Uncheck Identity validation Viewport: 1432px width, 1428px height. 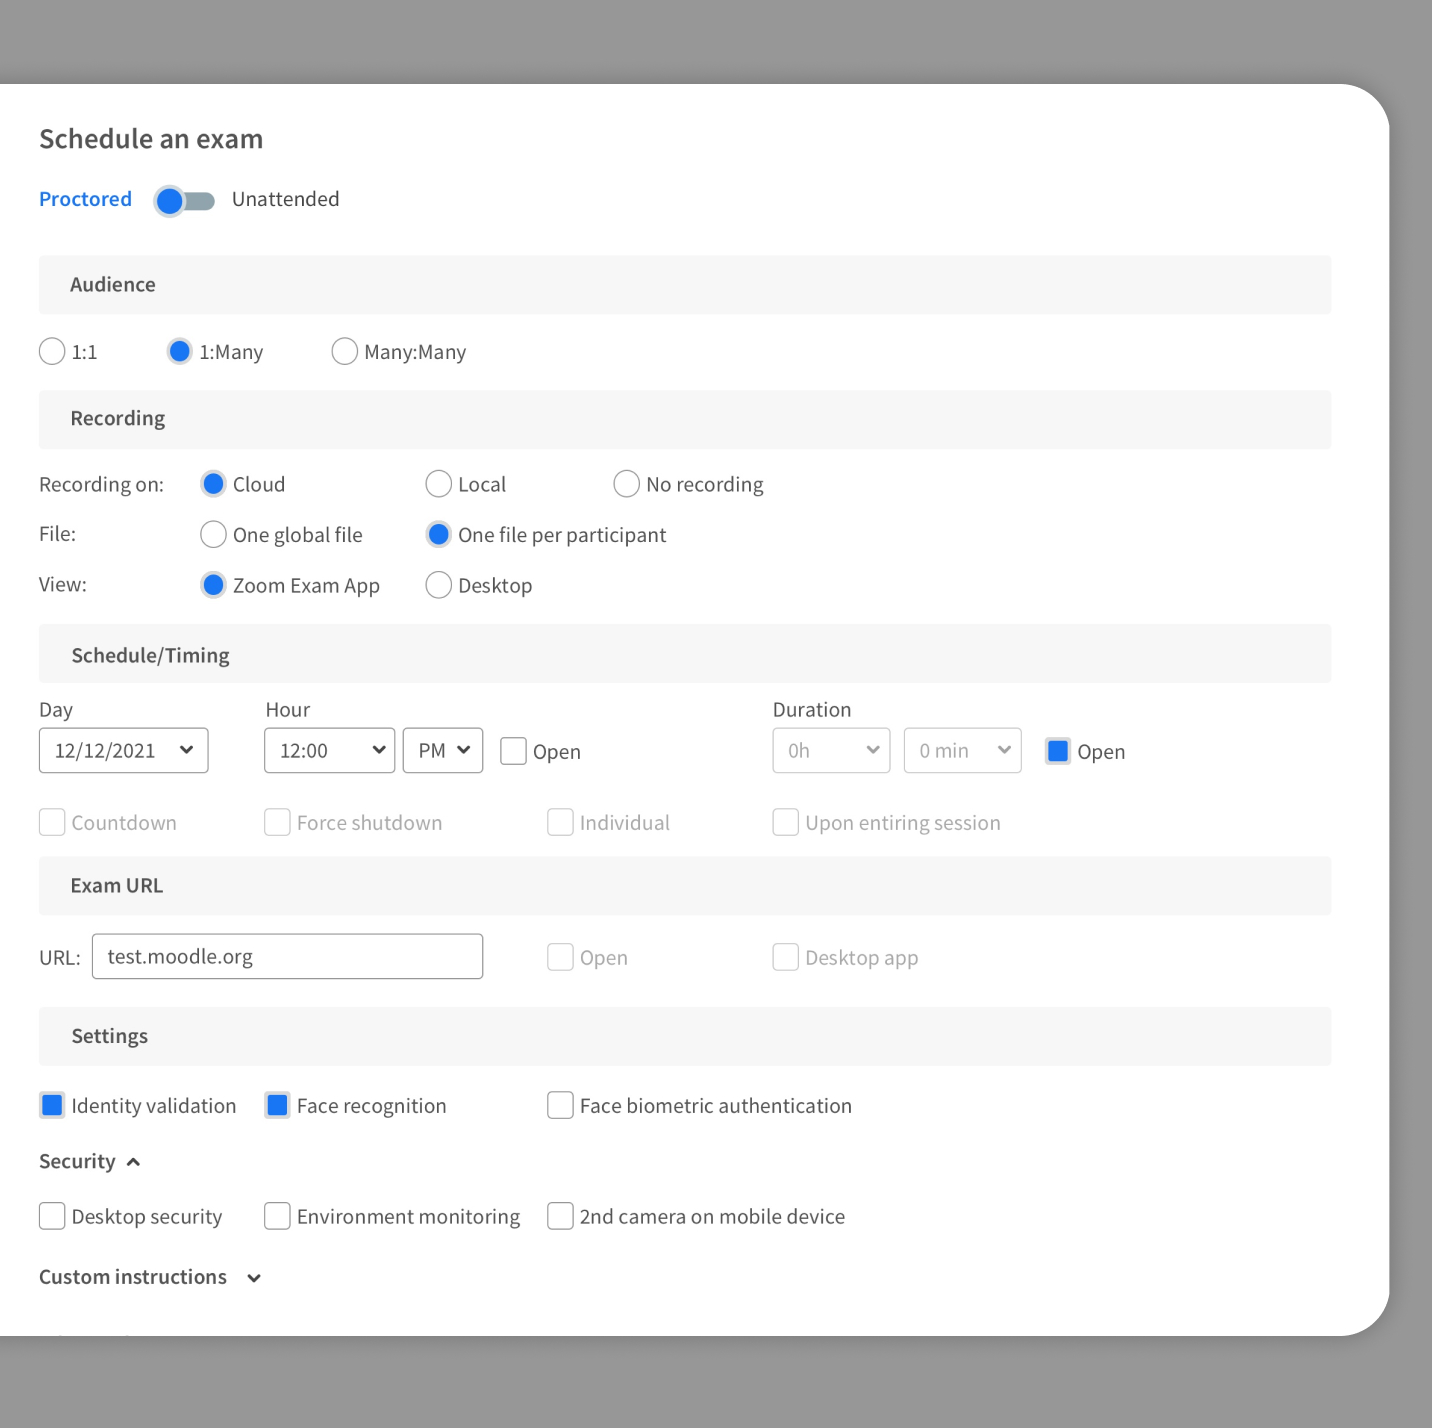[x=52, y=1105]
